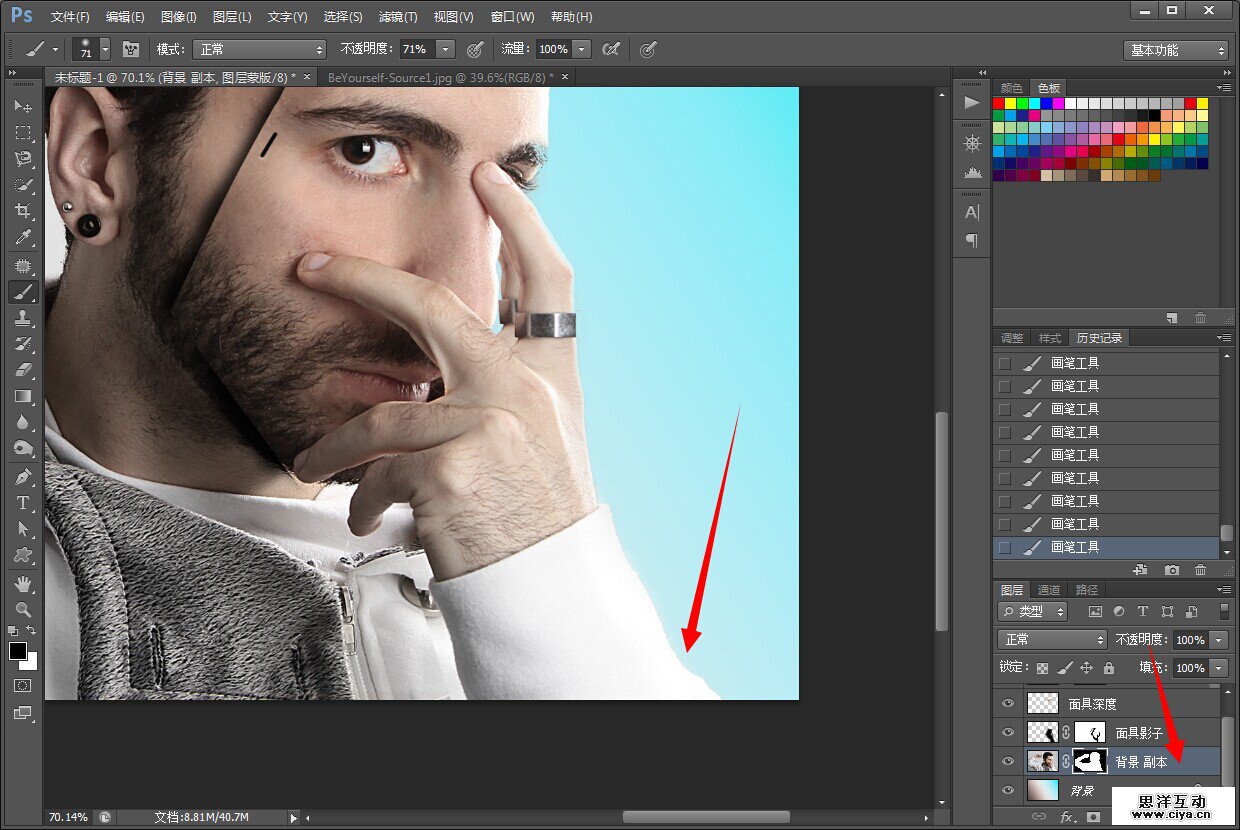Pick the Clone Stamp tool
The width and height of the screenshot is (1240, 830).
22,318
